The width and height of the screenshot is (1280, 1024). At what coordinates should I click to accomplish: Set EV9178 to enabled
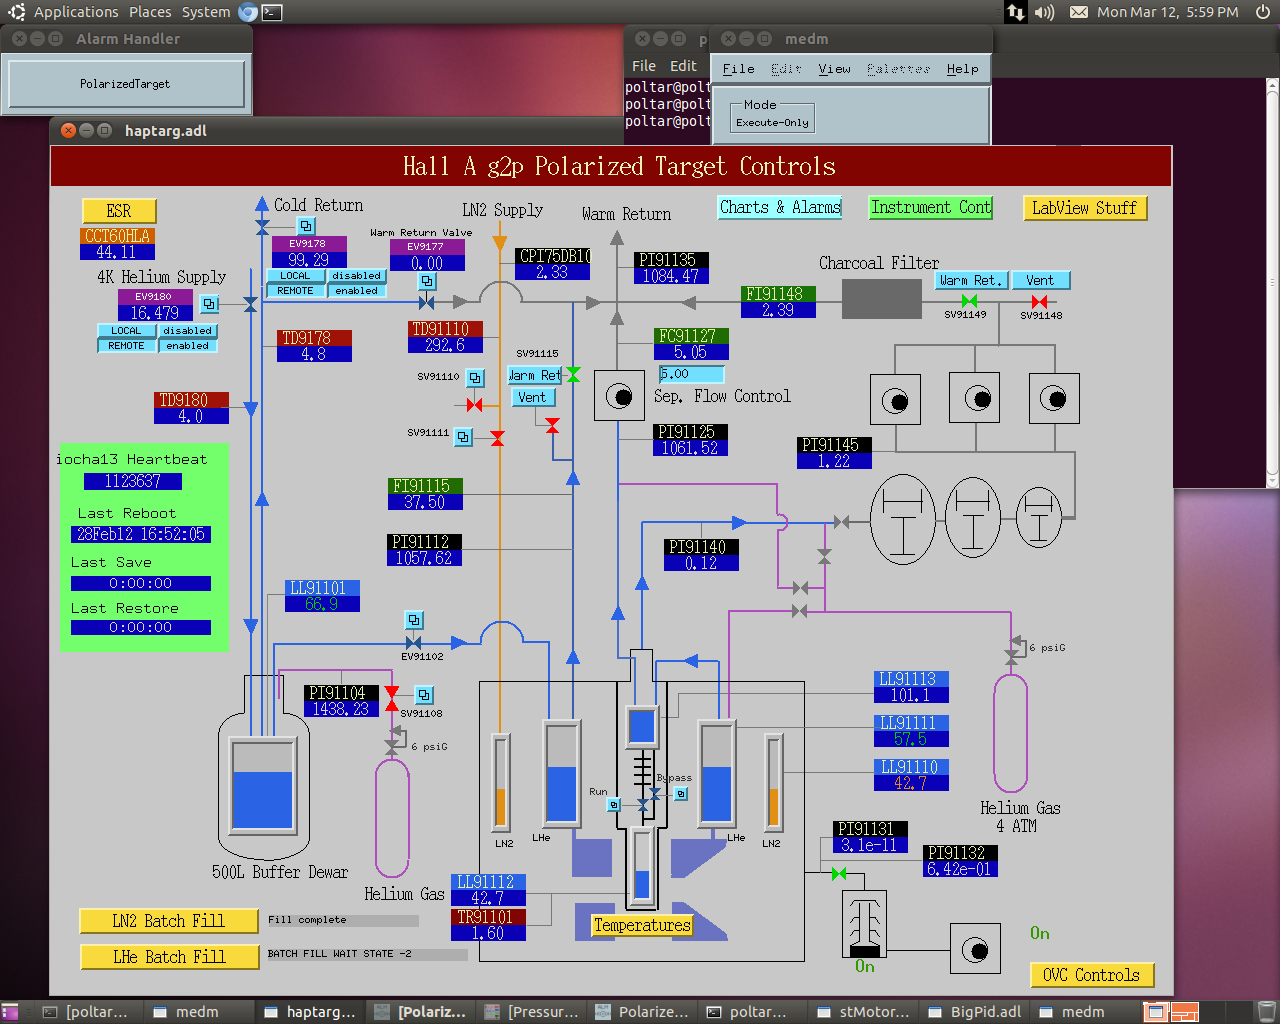357,291
